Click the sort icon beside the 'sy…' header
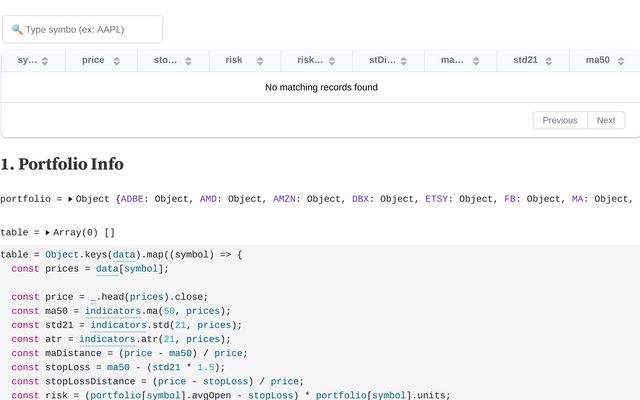 coord(45,61)
